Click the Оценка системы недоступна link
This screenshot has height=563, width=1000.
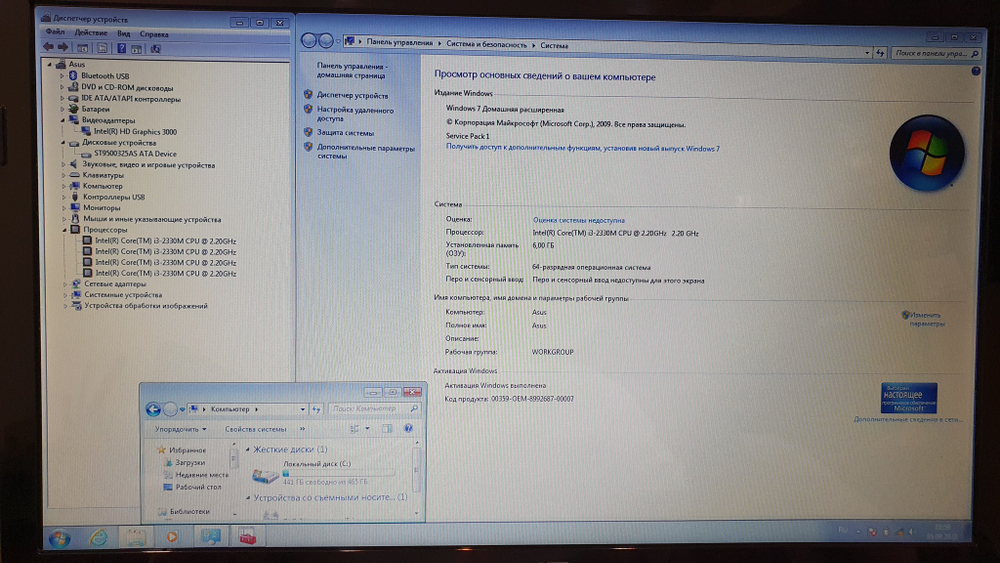578,221
